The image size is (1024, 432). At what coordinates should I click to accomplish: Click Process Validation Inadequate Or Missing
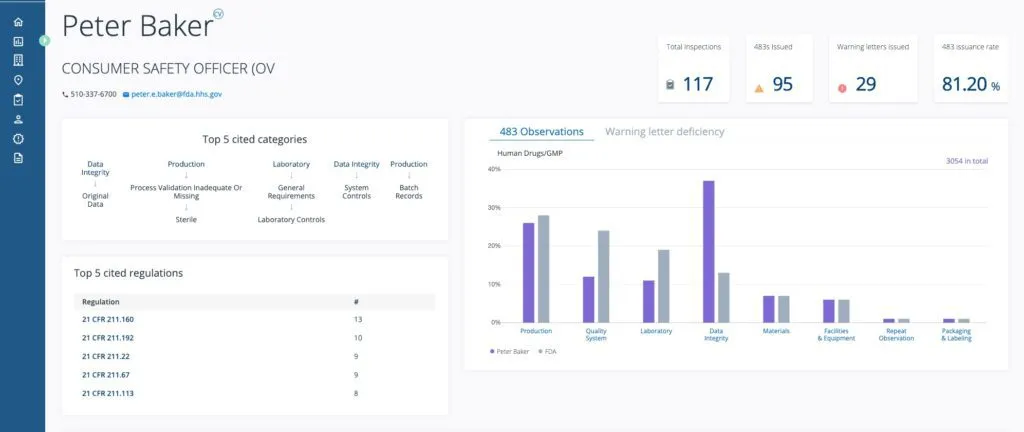pos(186,191)
